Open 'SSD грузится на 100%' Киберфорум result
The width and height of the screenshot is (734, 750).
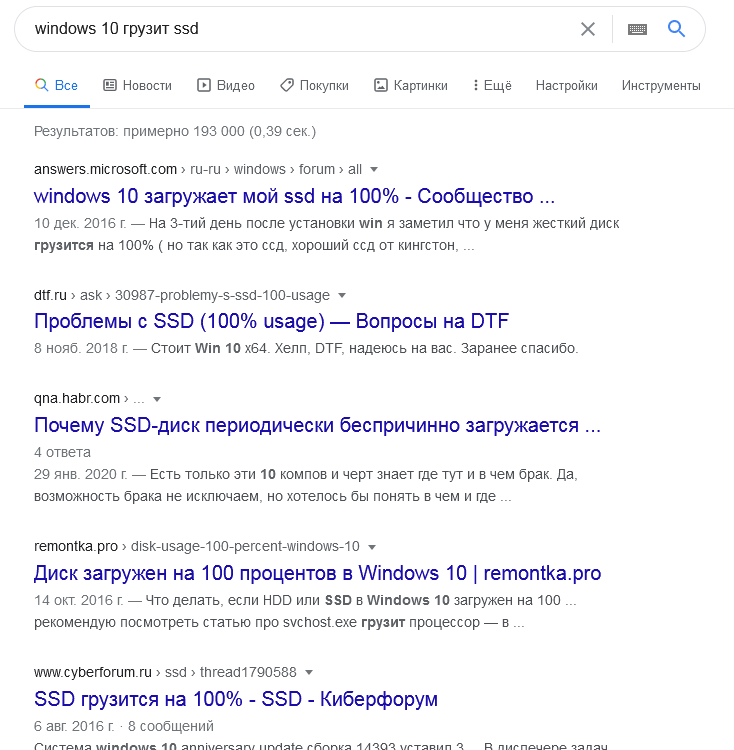tap(236, 699)
